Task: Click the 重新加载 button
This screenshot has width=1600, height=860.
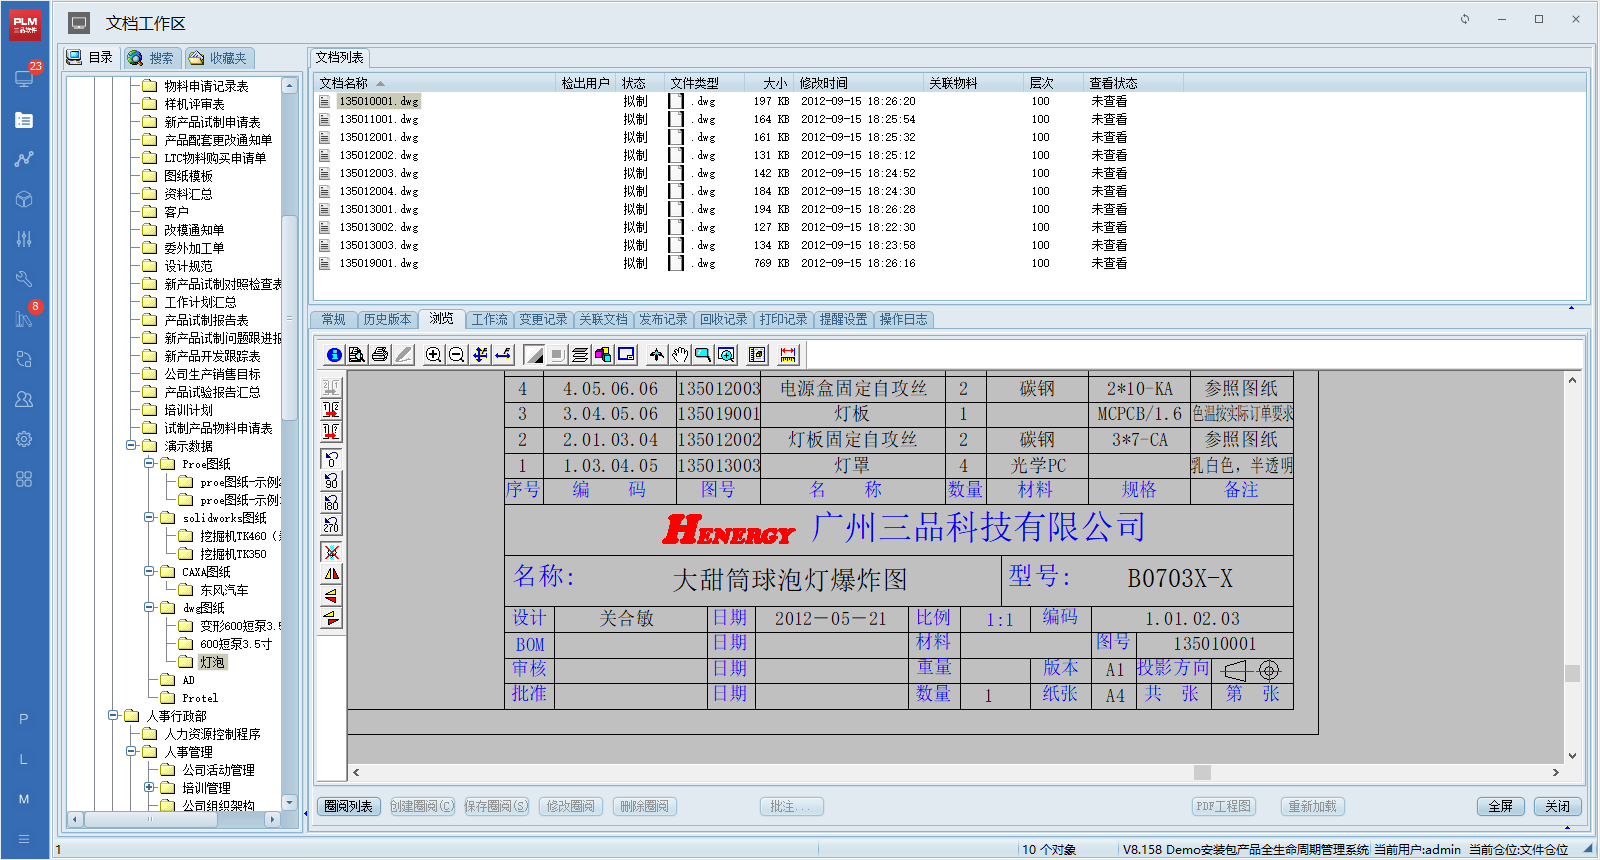Action: pyautogui.click(x=1312, y=806)
